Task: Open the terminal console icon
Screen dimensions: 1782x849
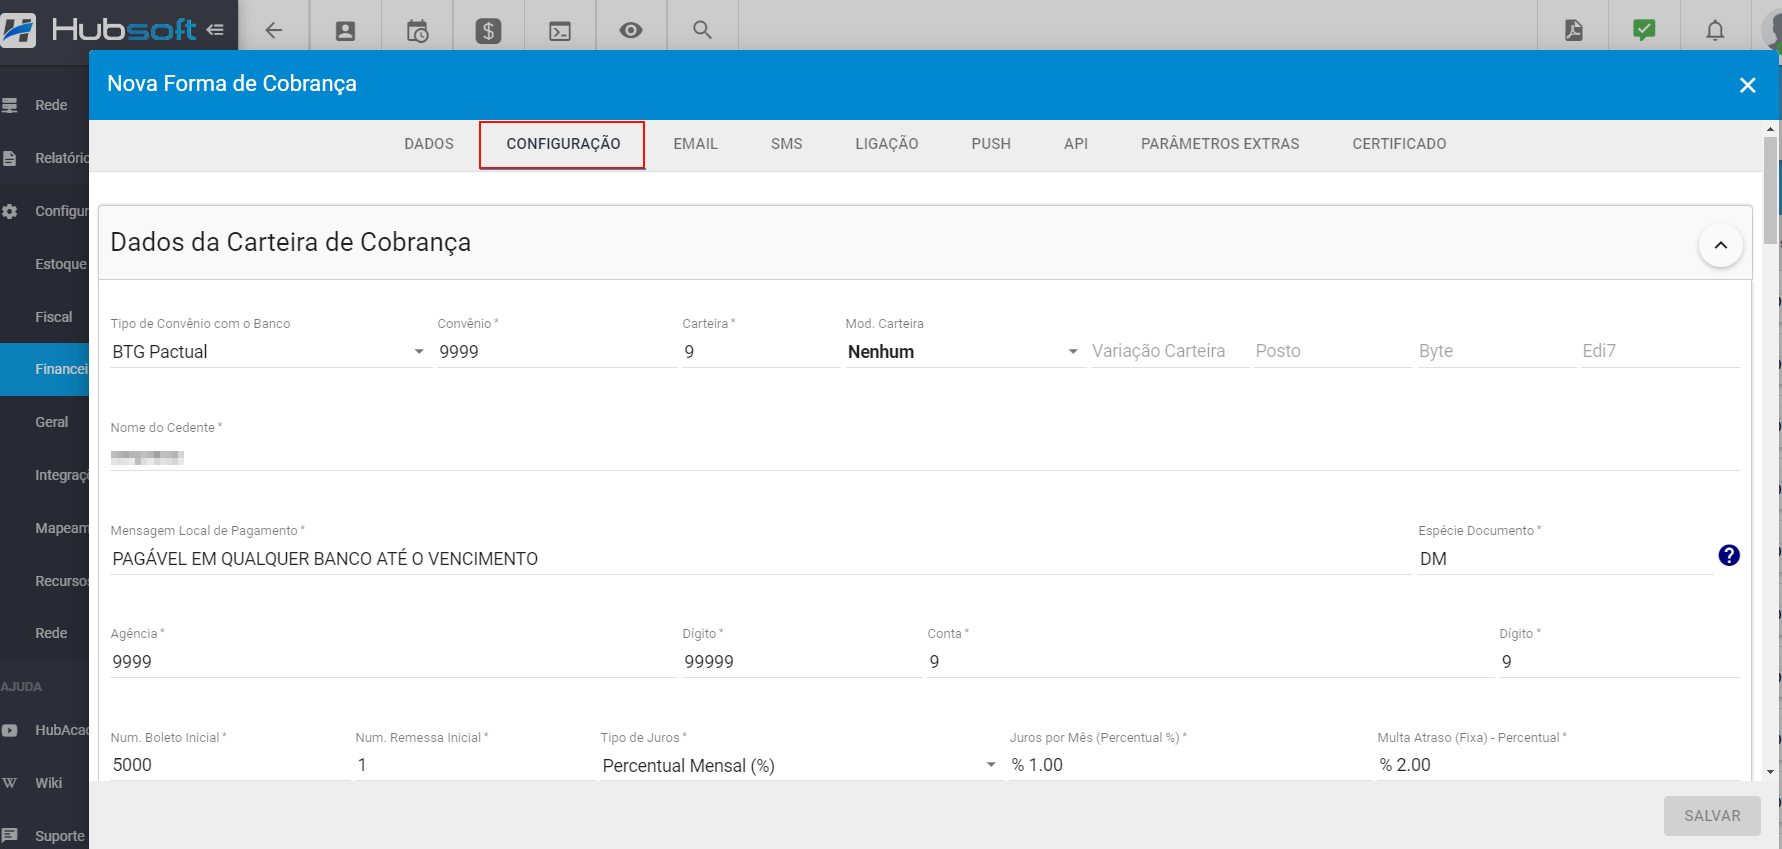Action: [x=560, y=31]
